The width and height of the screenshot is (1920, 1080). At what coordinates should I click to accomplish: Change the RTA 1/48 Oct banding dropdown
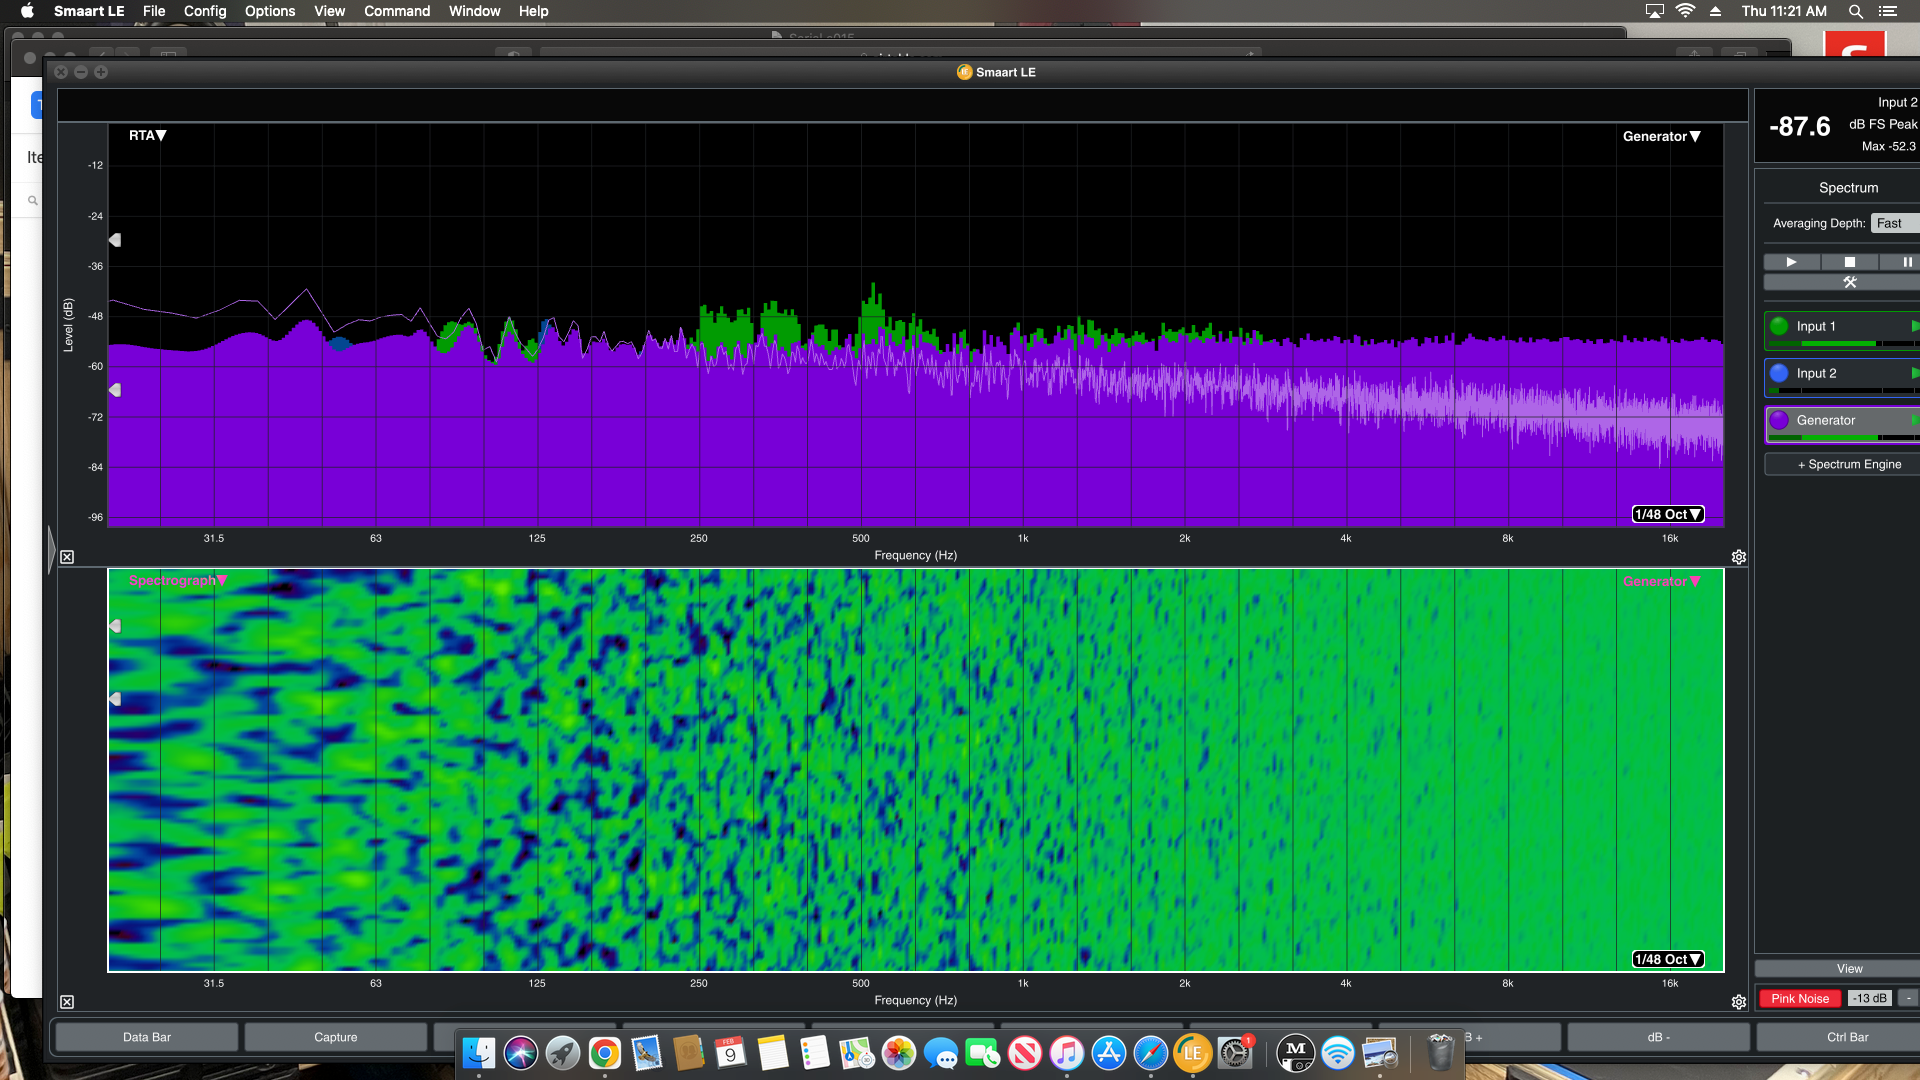click(x=1667, y=514)
